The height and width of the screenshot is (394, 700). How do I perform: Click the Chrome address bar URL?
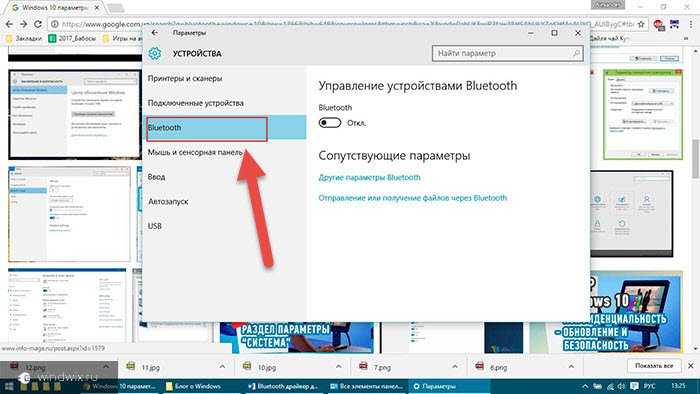348,24
